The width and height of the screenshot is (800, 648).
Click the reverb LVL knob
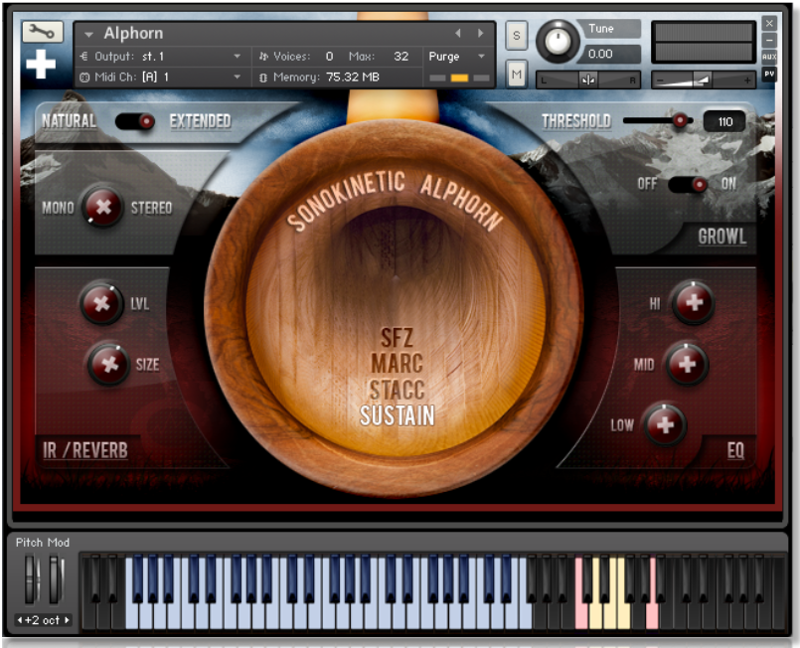(102, 303)
